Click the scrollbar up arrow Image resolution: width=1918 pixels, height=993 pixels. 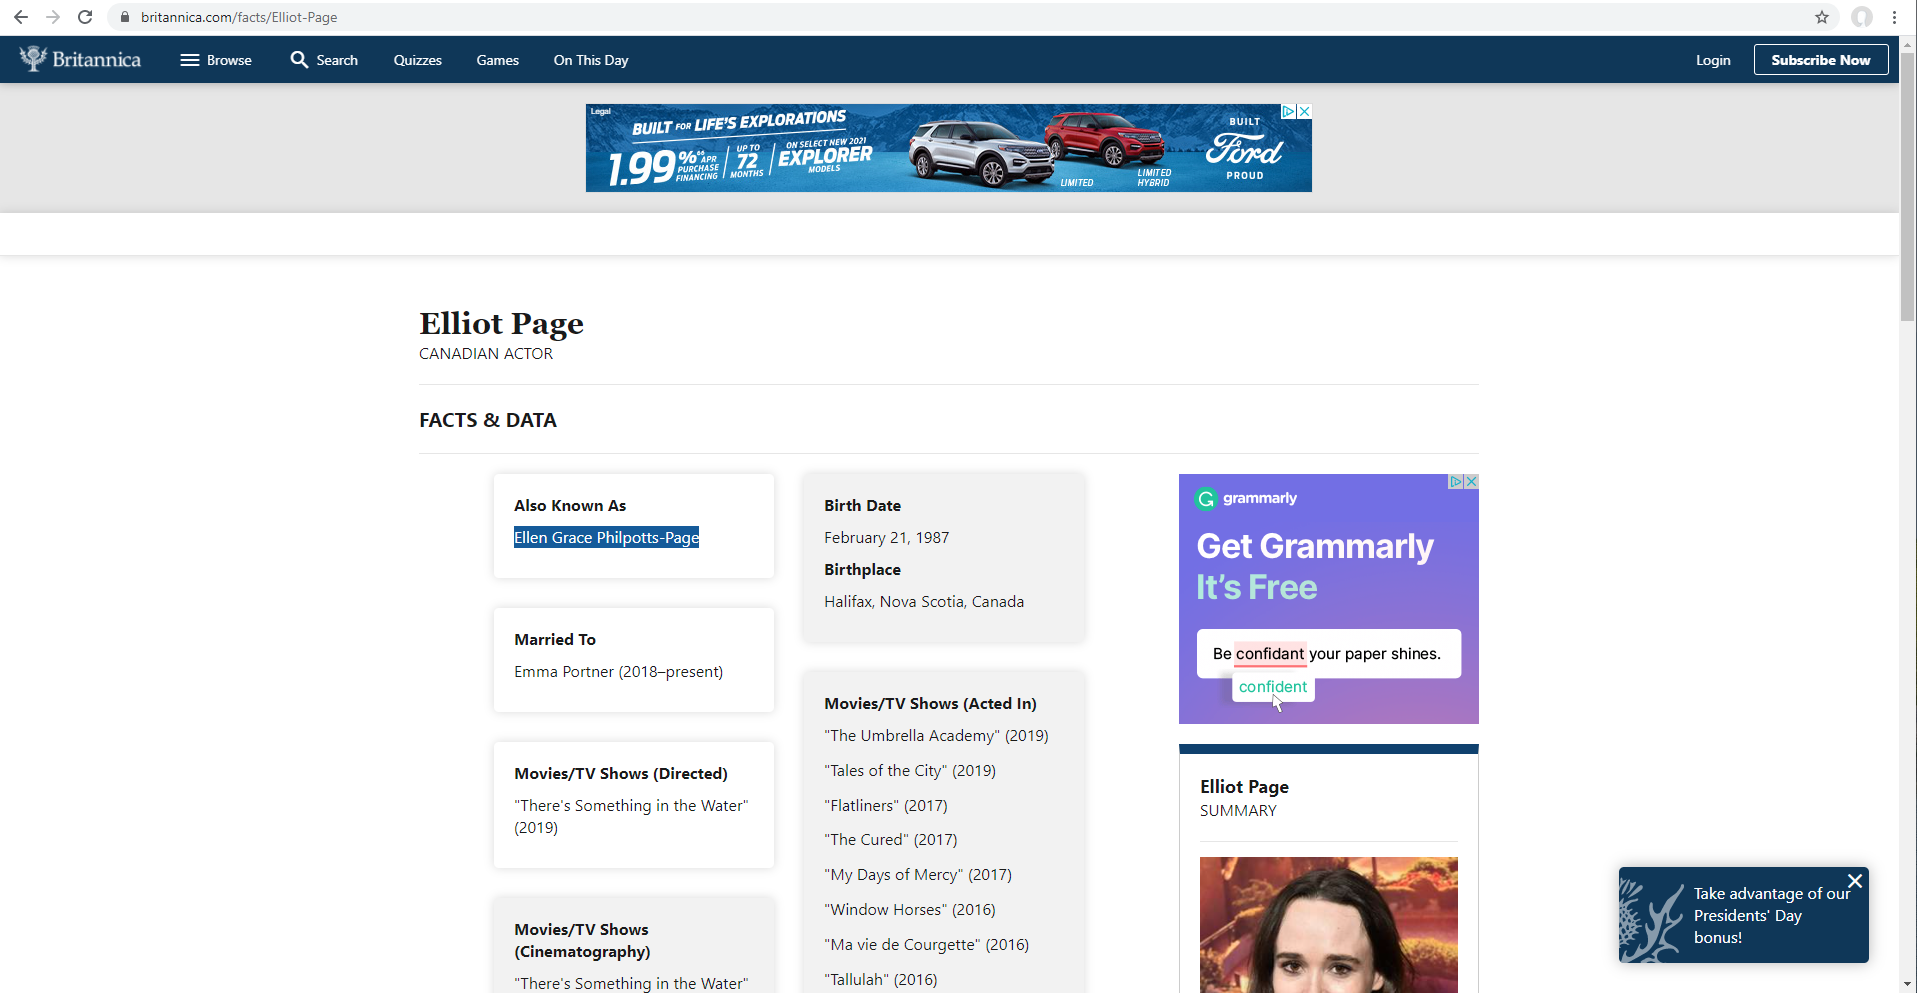click(x=1908, y=44)
